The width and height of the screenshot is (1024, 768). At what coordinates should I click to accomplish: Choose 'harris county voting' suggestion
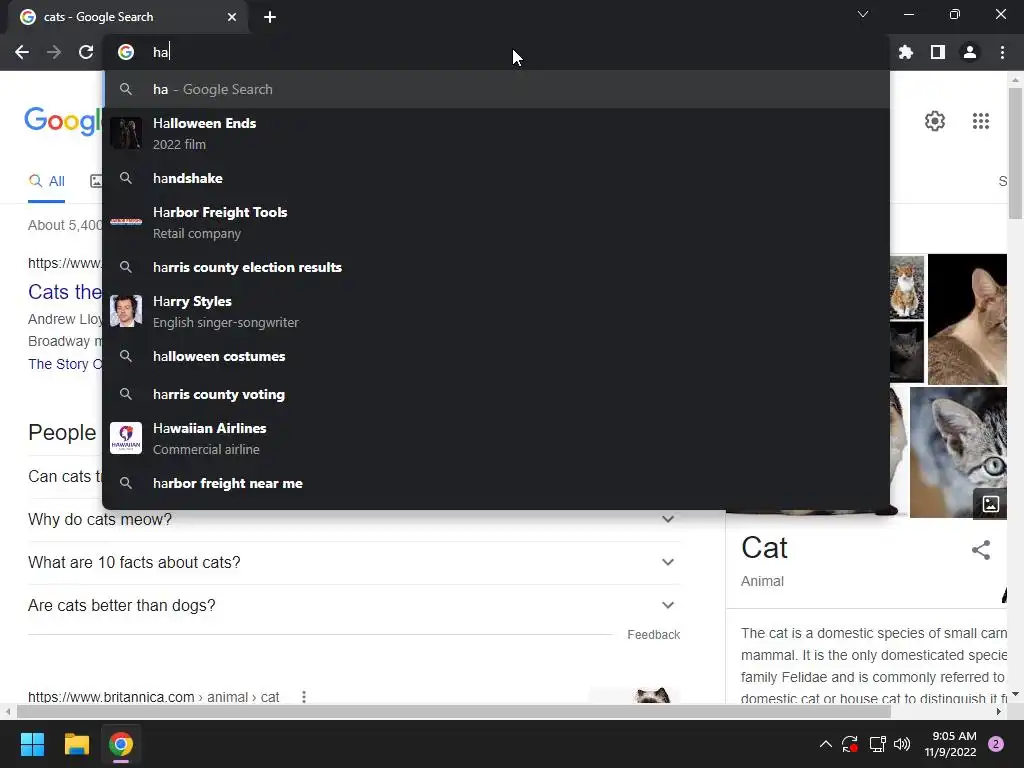point(496,394)
